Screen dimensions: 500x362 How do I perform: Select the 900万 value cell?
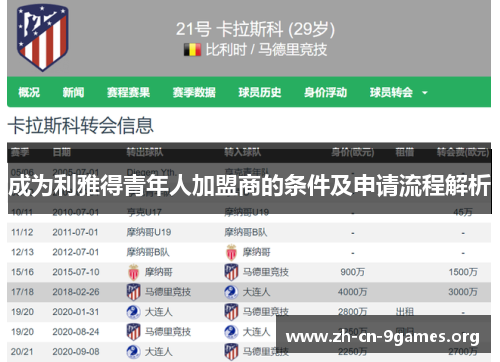(x=352, y=272)
